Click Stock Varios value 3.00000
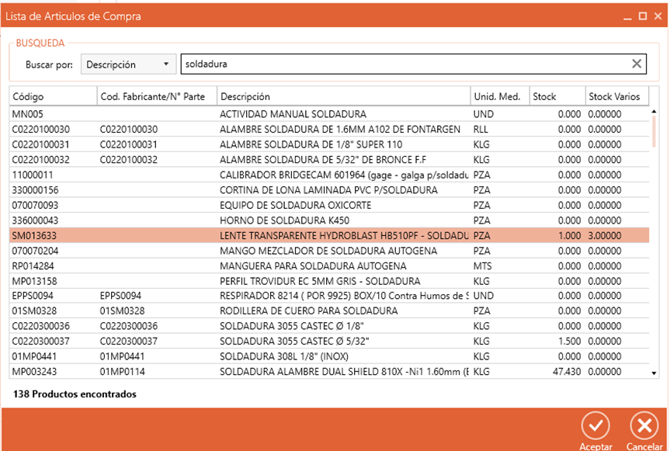670x451 pixels. 605,236
